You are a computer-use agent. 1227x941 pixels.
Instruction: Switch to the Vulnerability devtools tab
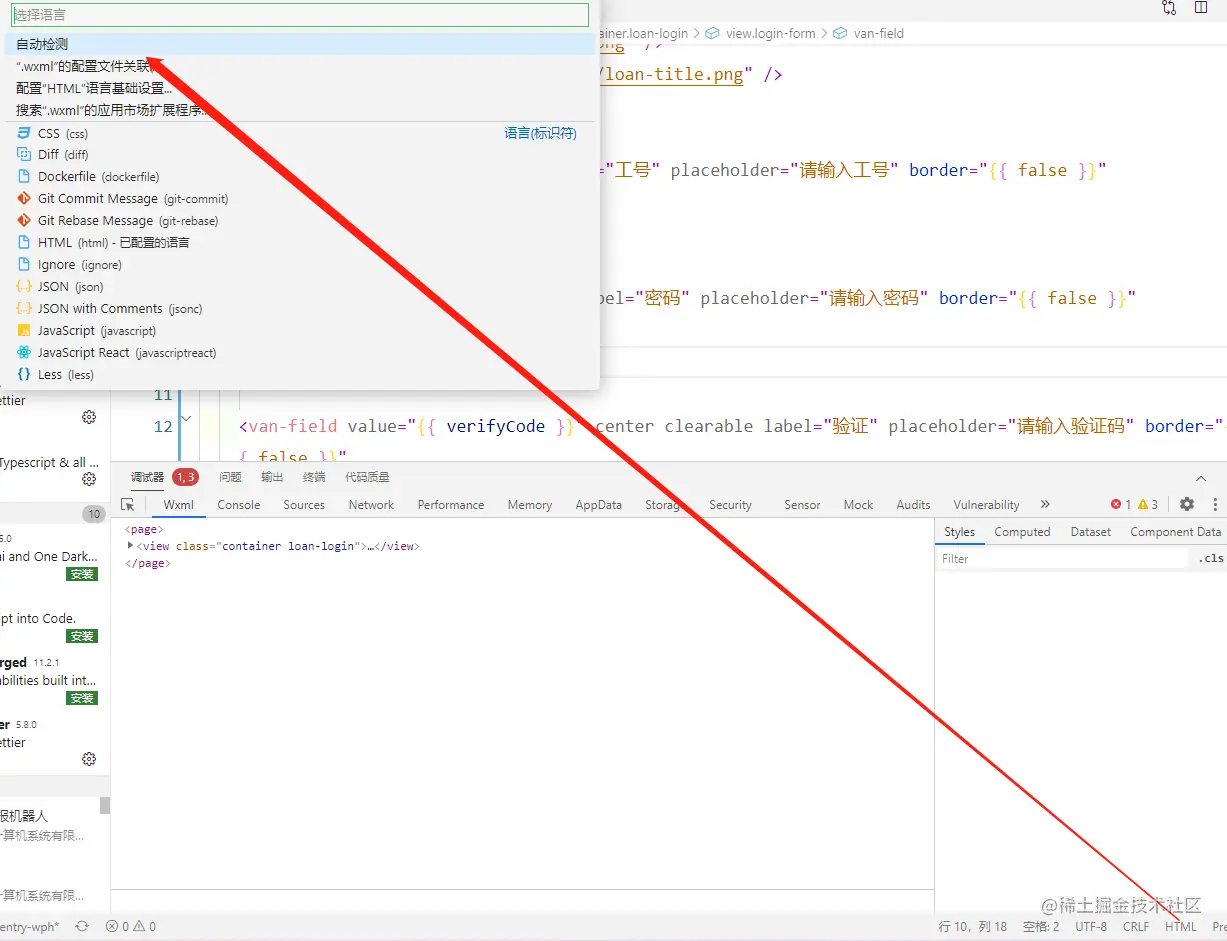pyautogui.click(x=986, y=505)
